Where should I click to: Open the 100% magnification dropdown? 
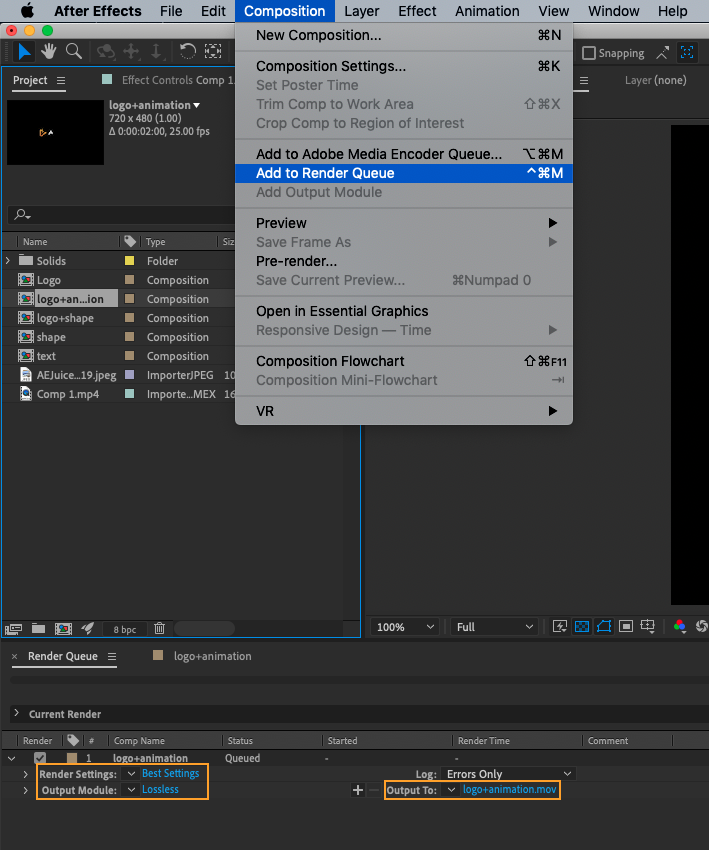tap(405, 627)
